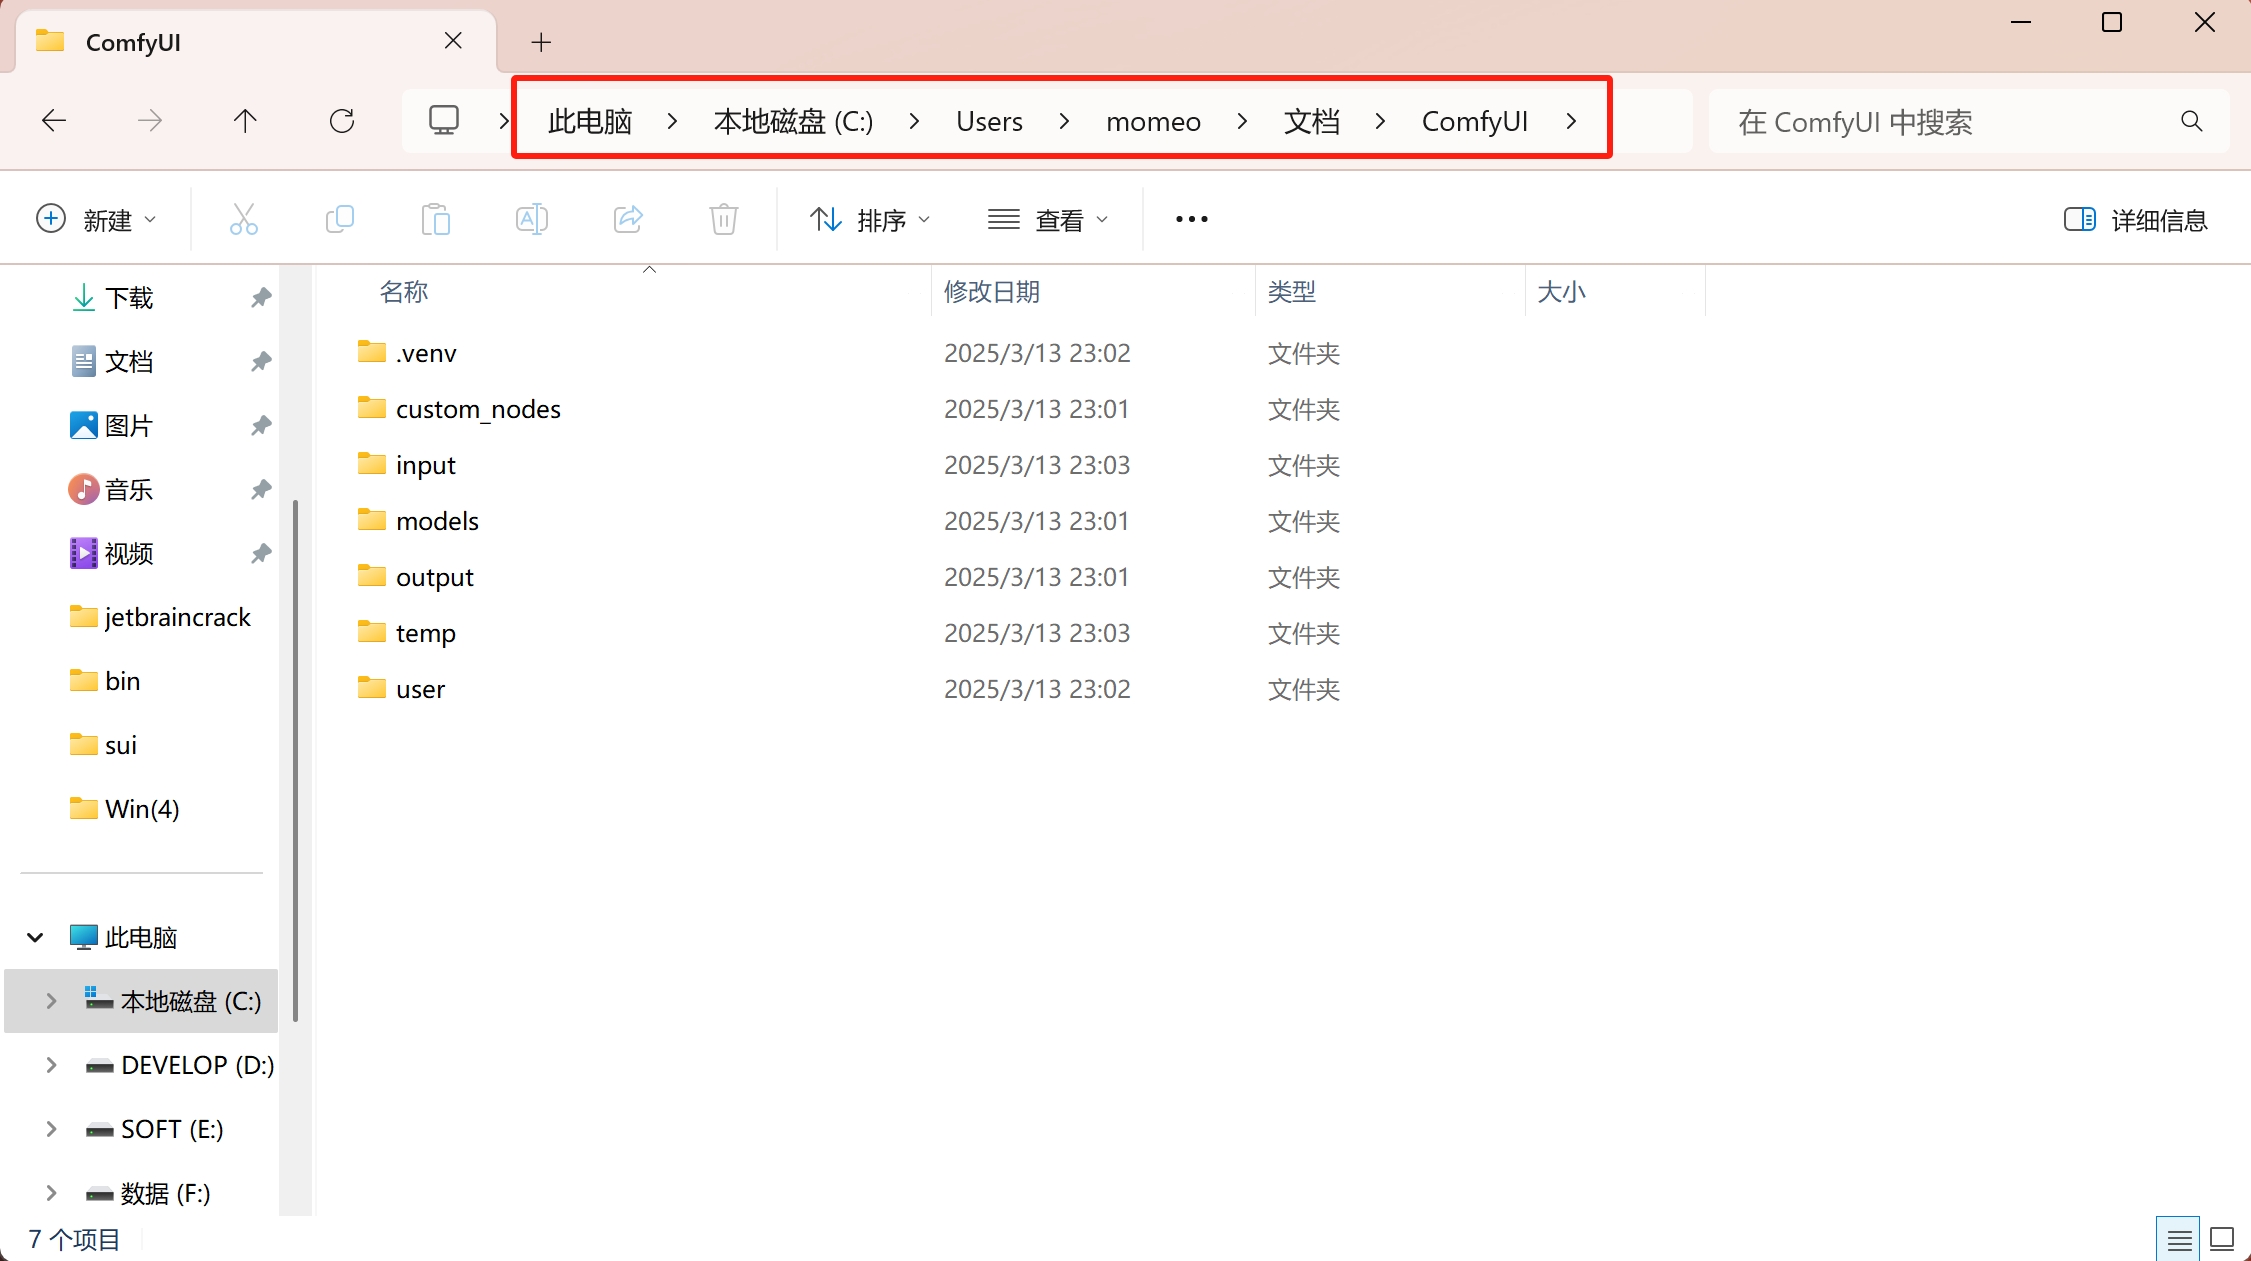
Task: Click the monitor icon in address bar
Action: point(443,121)
